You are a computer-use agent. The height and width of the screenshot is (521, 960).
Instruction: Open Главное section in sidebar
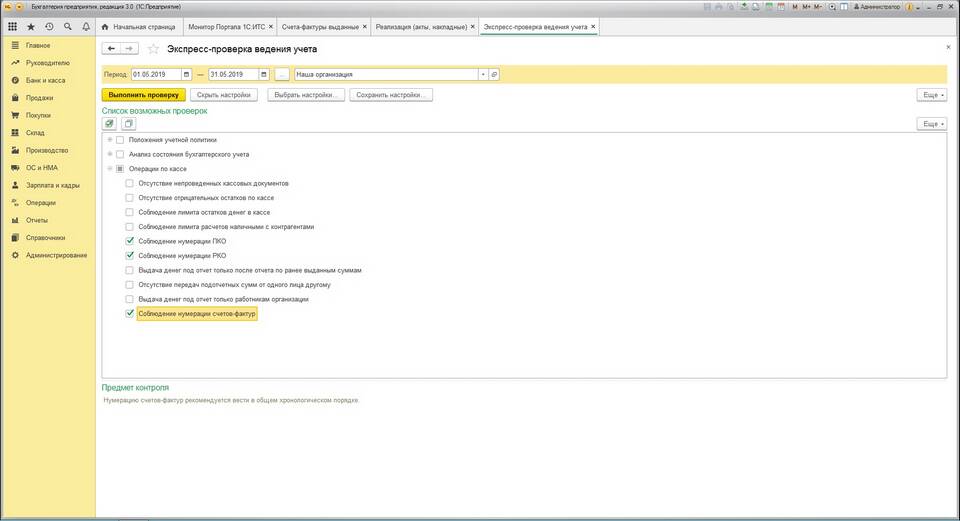tap(37, 45)
